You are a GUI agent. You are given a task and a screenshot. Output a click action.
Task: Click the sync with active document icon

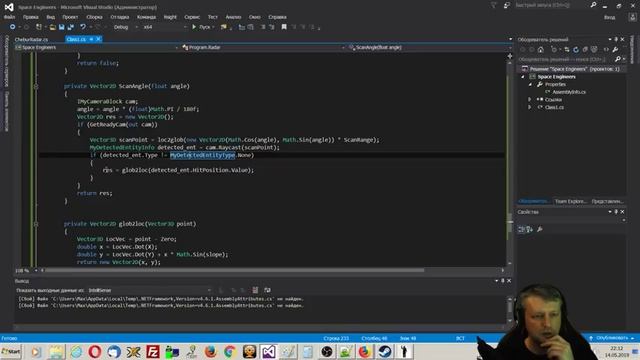[567, 49]
